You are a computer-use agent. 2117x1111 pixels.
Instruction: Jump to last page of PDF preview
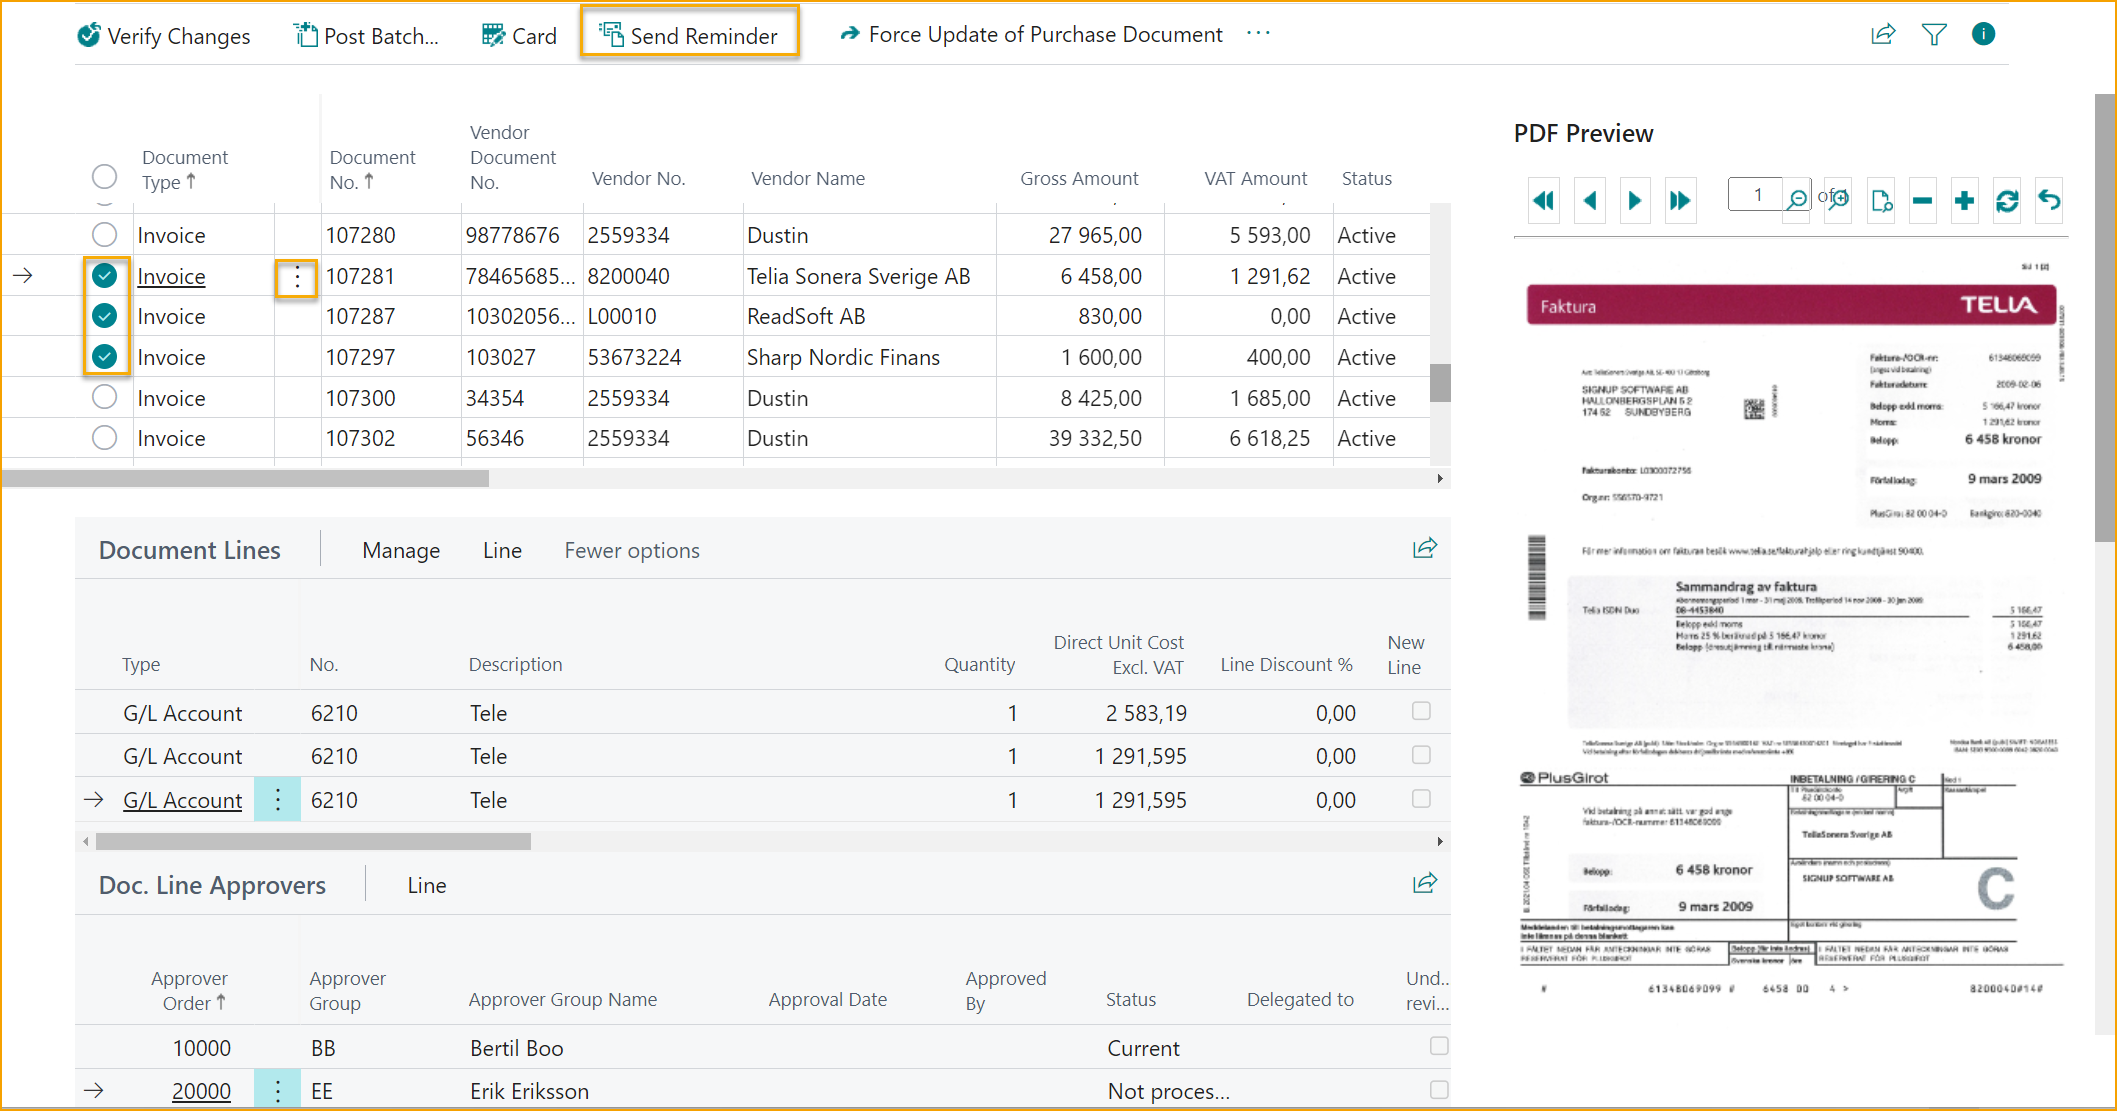pyautogui.click(x=1679, y=201)
